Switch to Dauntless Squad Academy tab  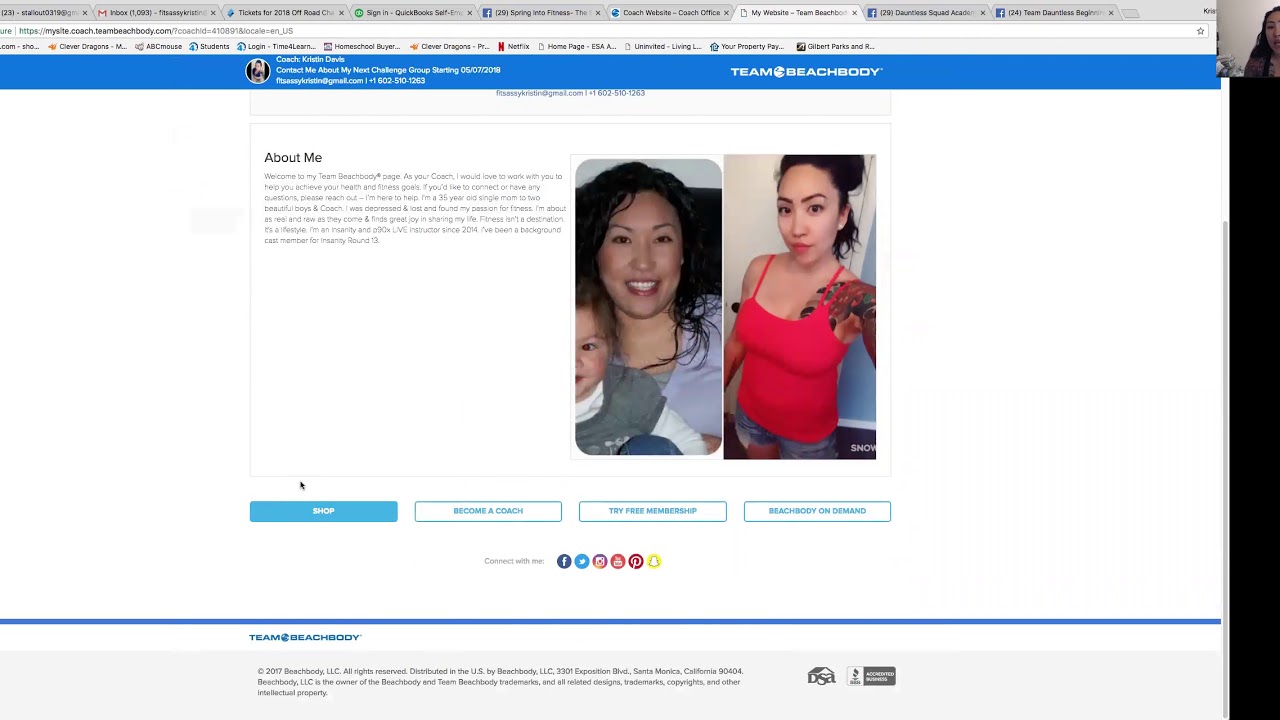tap(925, 13)
